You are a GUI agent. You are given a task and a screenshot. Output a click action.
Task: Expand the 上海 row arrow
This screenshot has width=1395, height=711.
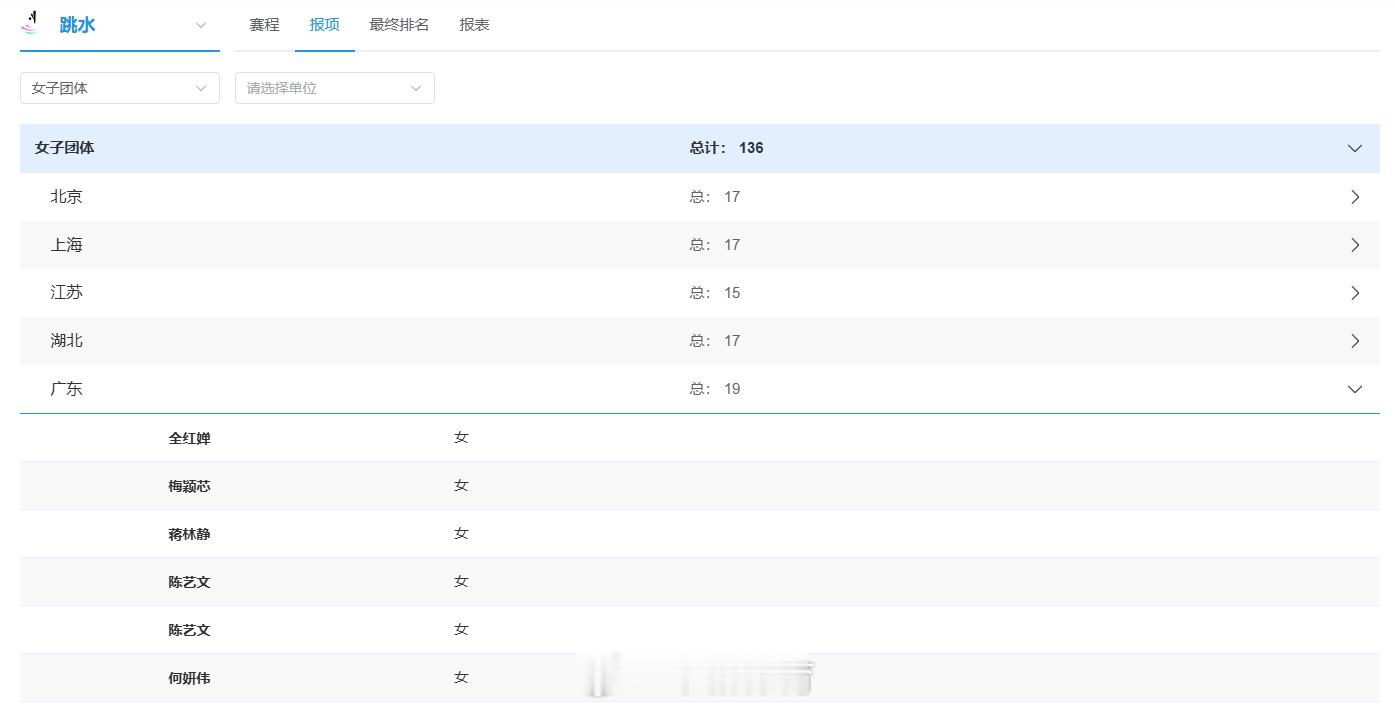(1355, 245)
